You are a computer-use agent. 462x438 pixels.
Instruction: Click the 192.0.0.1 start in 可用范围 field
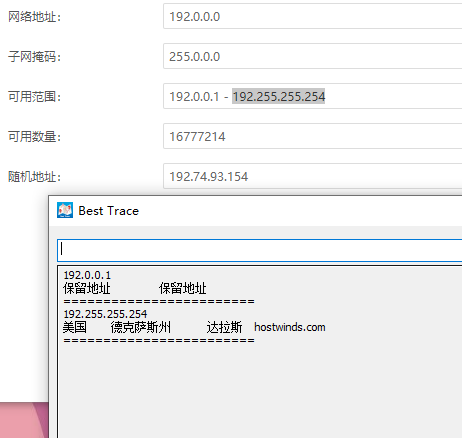pyautogui.click(x=194, y=97)
